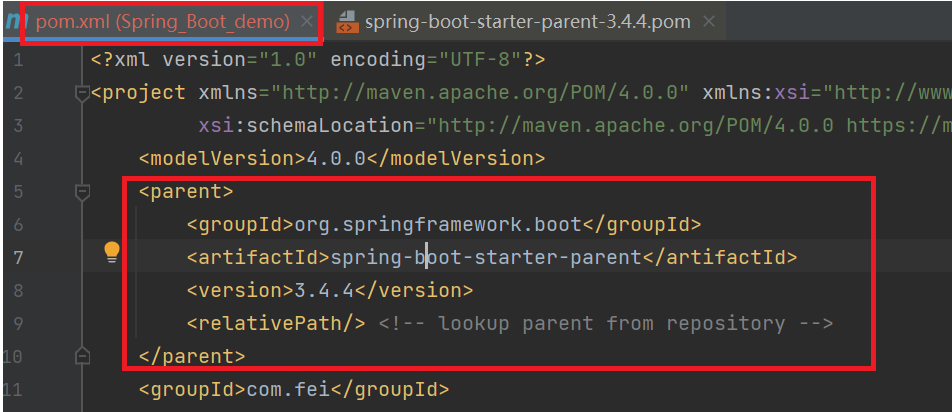Switch to pom.xml (Spring_Boot_demo) tab

click(163, 22)
